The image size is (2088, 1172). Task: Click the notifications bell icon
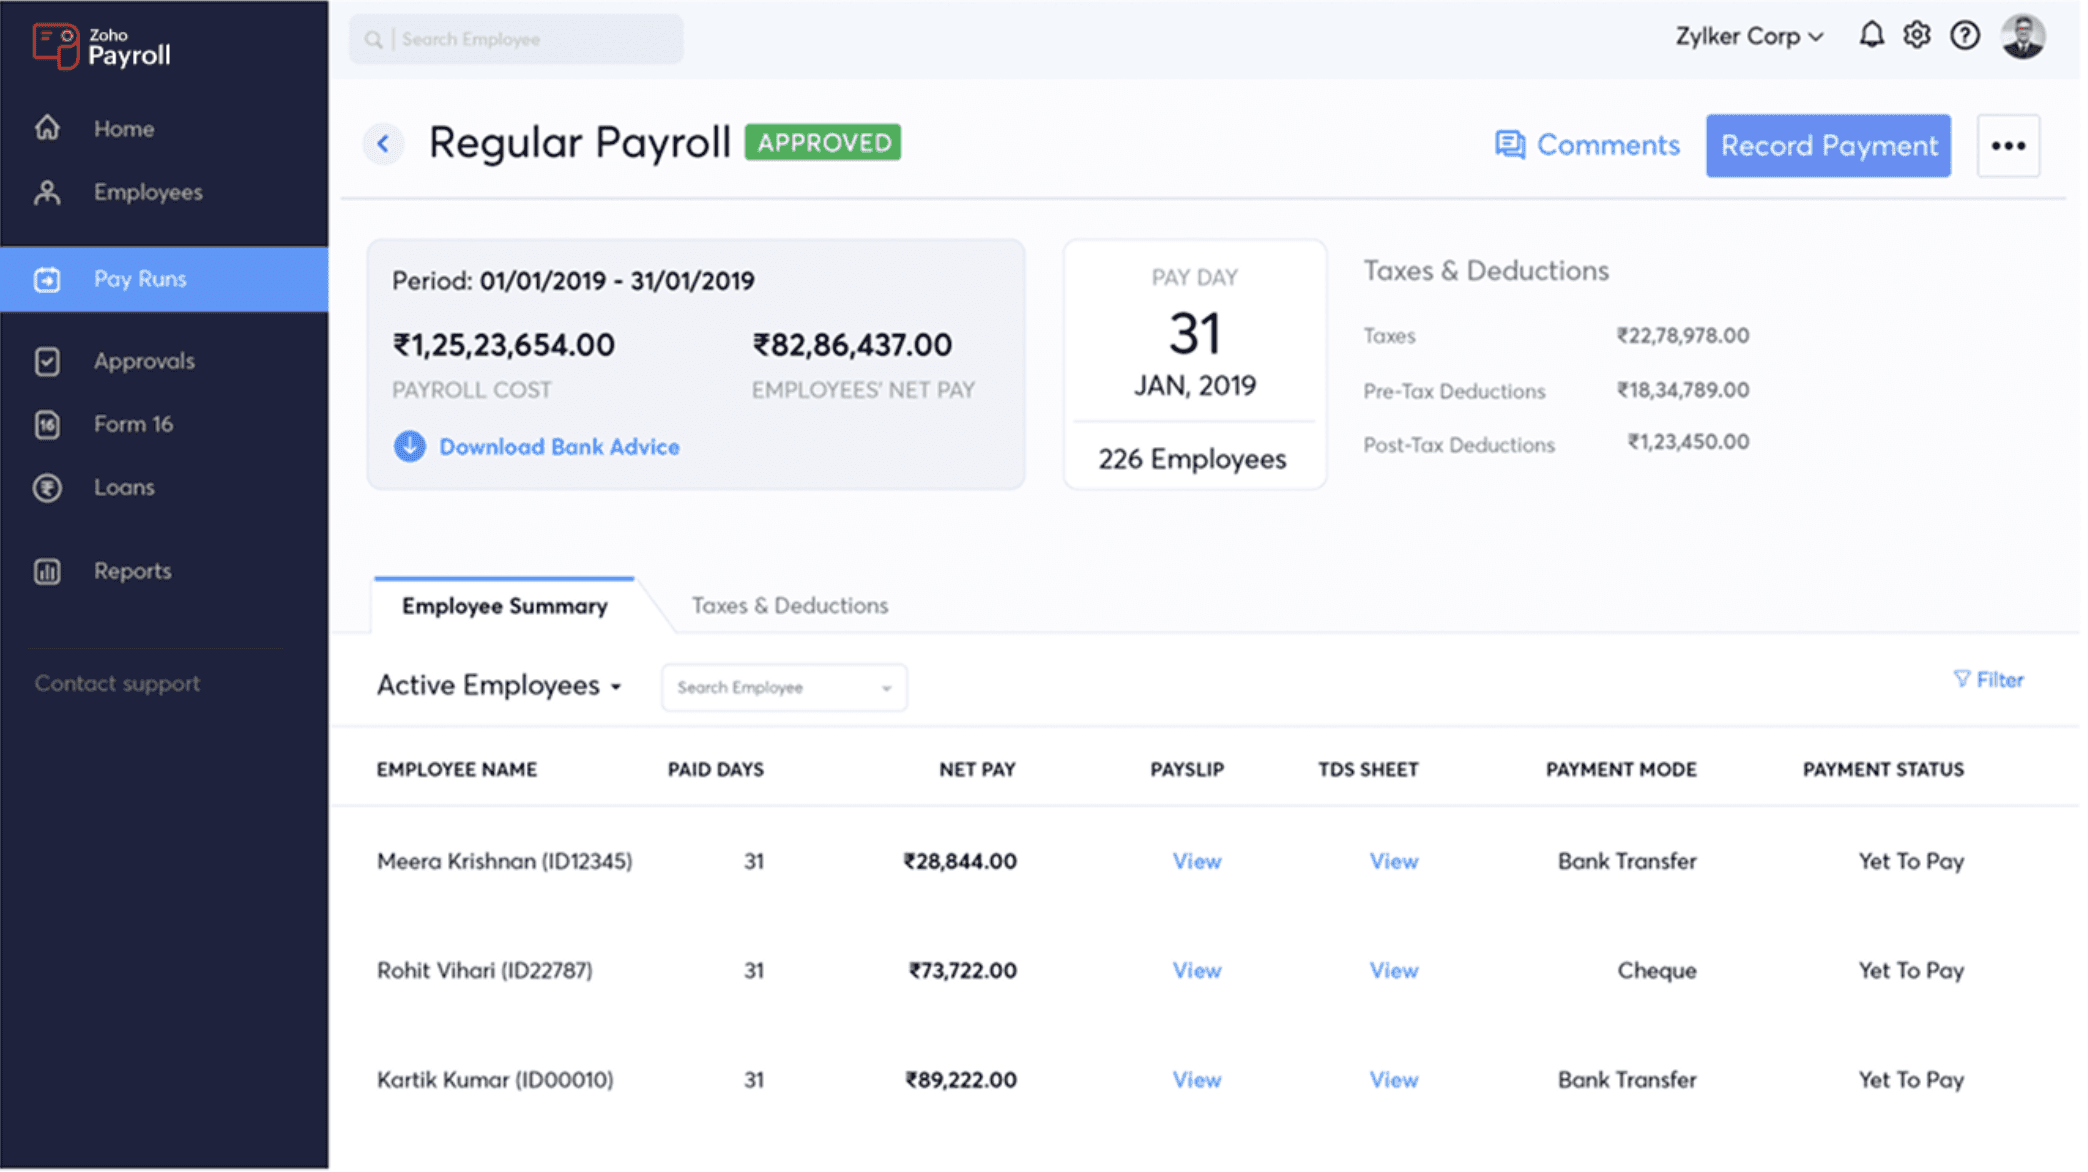point(1870,36)
